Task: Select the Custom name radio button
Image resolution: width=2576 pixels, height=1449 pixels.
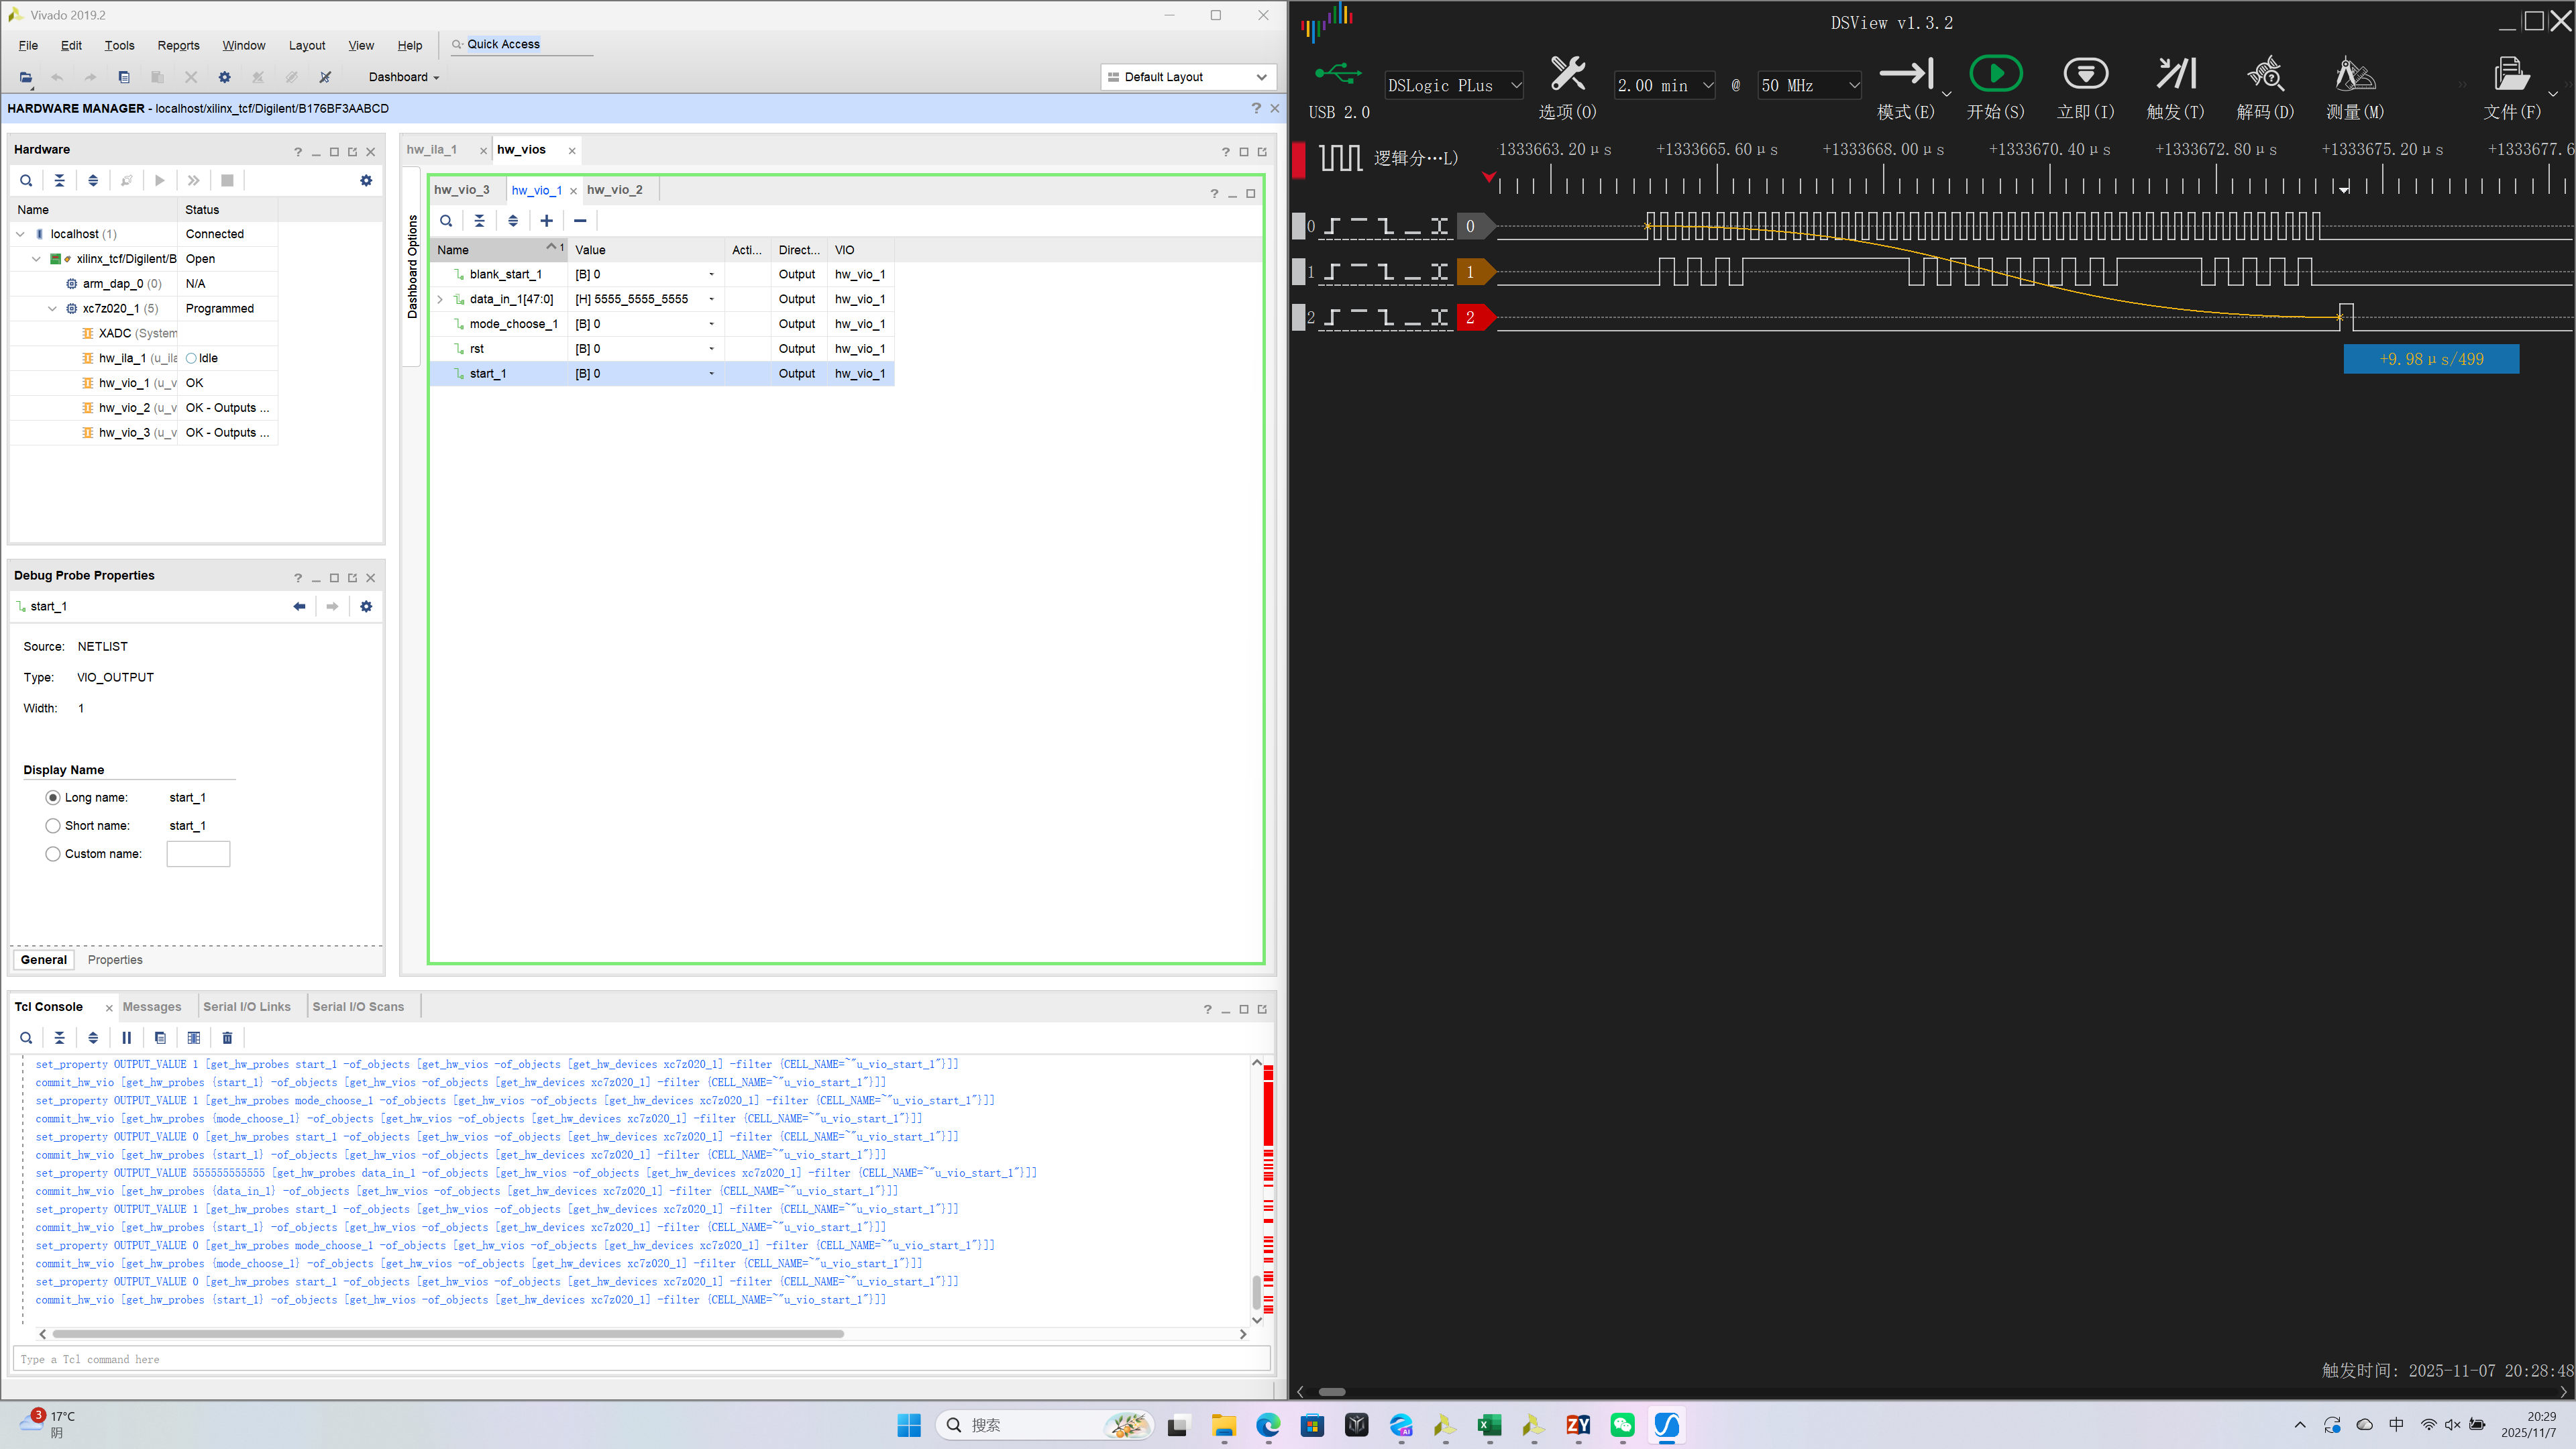Action: click(x=53, y=854)
